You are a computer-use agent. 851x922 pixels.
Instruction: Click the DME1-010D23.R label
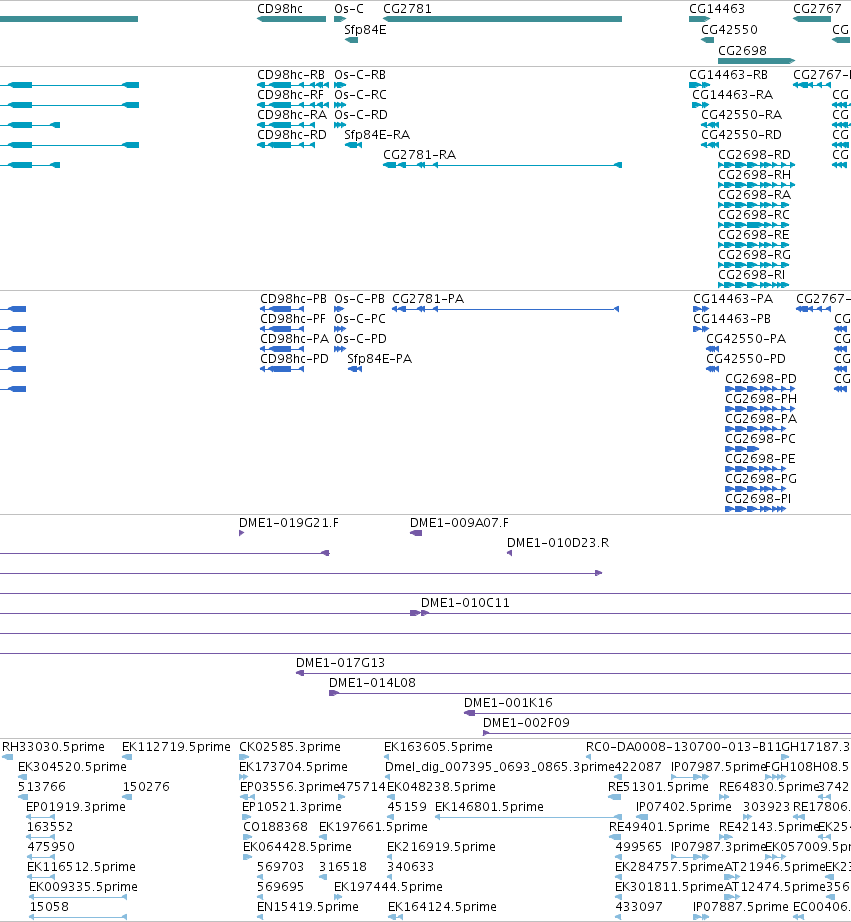click(558, 543)
